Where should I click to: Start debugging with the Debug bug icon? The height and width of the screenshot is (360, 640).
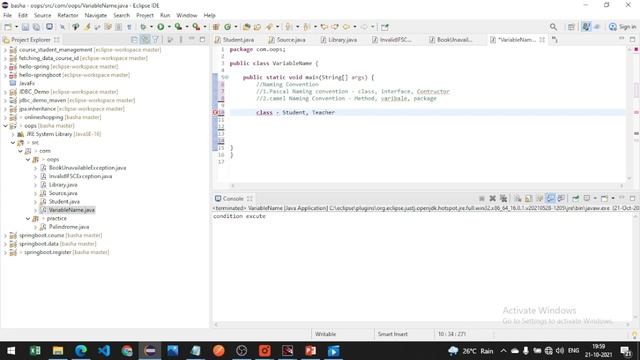click(x=143, y=27)
